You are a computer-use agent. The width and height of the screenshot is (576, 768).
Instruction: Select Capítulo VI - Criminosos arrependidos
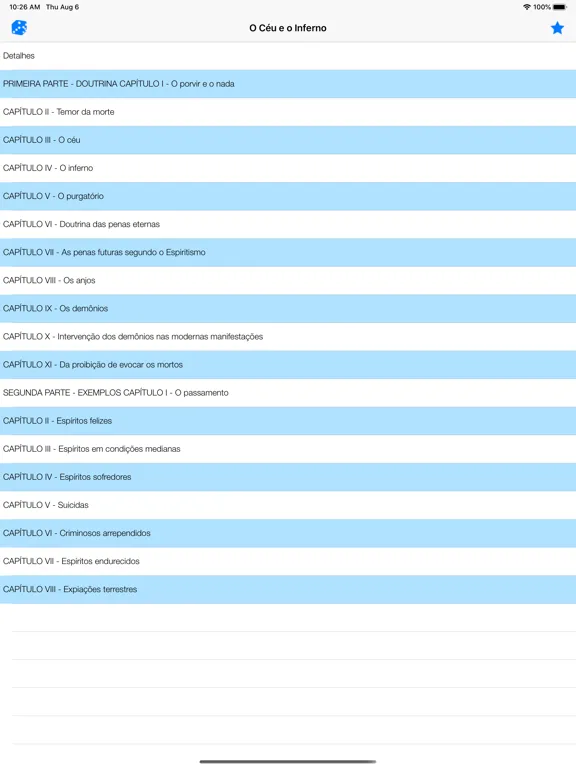[288, 533]
